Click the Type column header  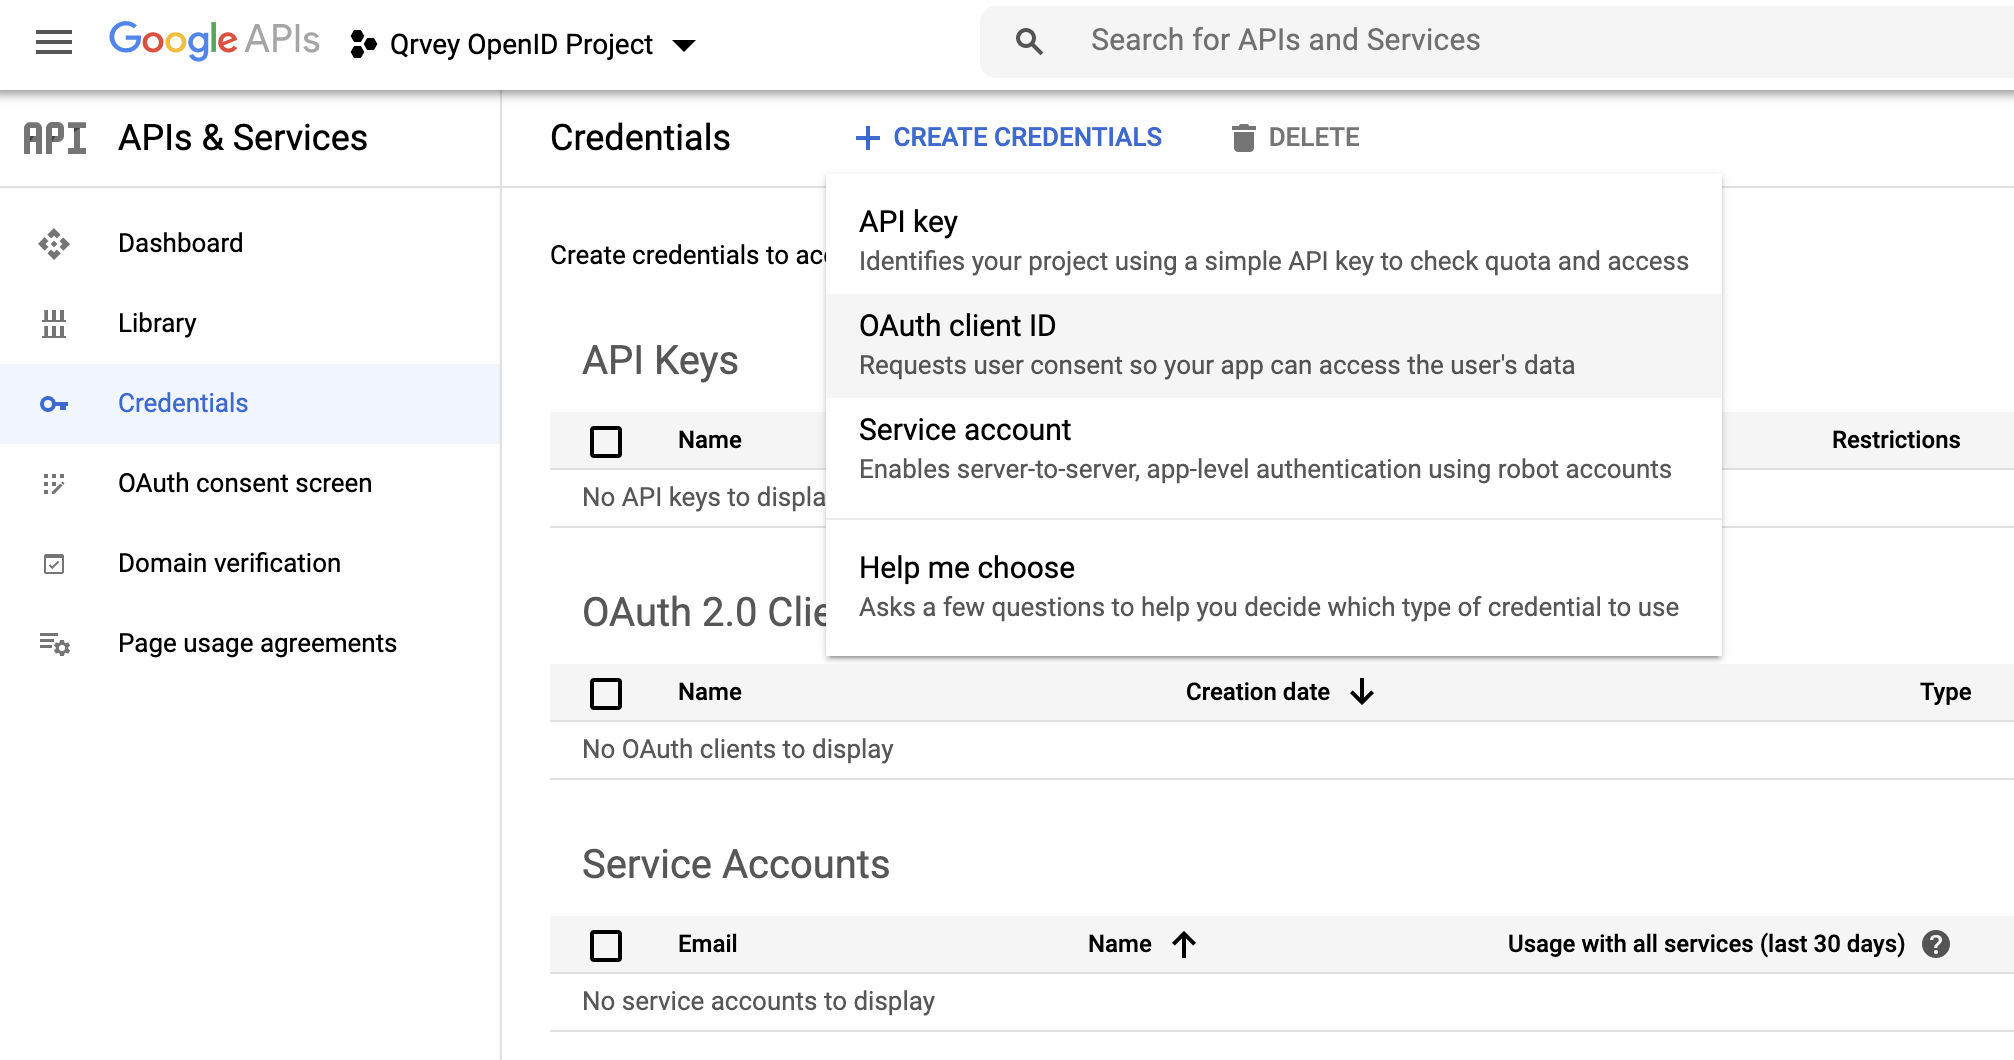pyautogui.click(x=1945, y=692)
